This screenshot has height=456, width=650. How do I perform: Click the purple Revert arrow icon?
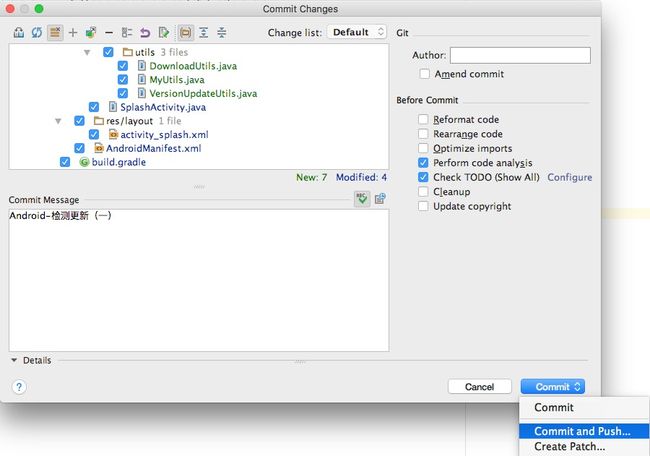pyautogui.click(x=145, y=32)
